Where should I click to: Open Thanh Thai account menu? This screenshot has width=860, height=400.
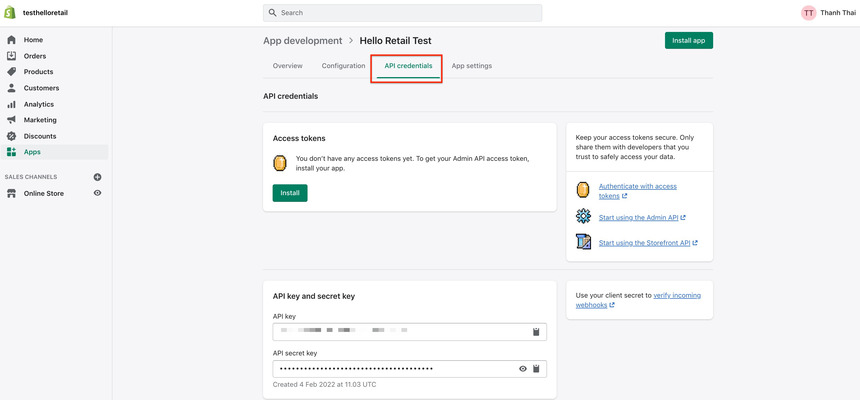pos(828,13)
